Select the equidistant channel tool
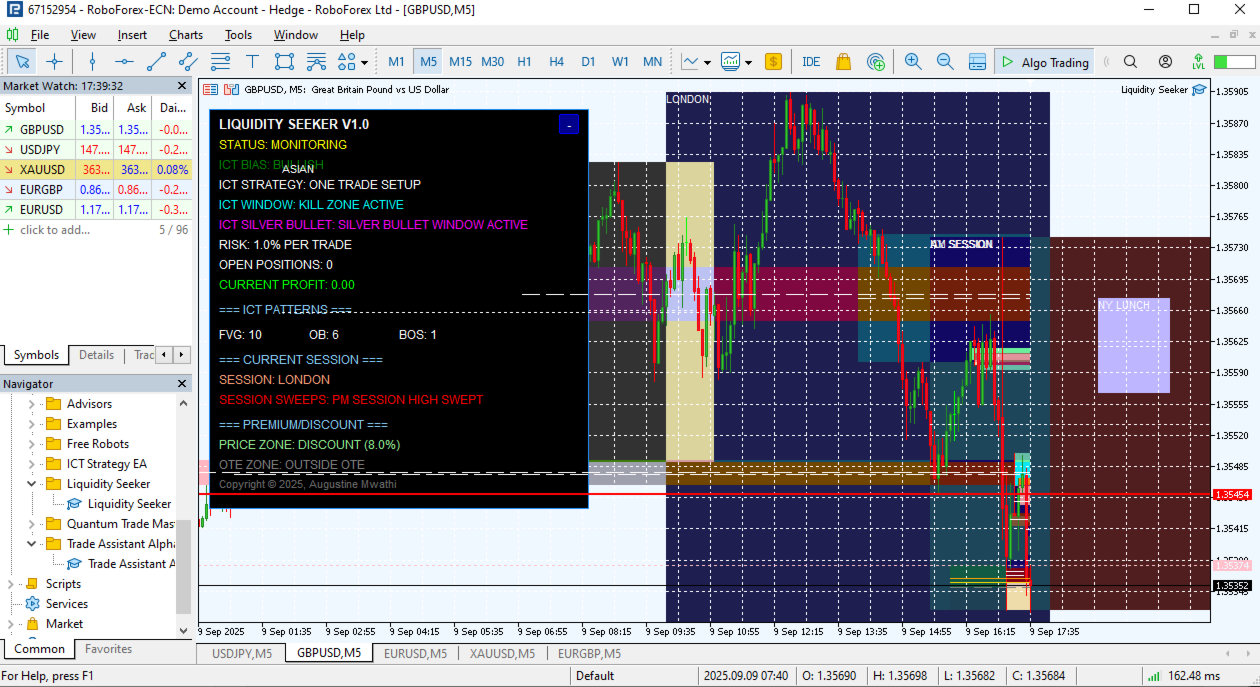This screenshot has height=687, width=1260. [x=188, y=61]
